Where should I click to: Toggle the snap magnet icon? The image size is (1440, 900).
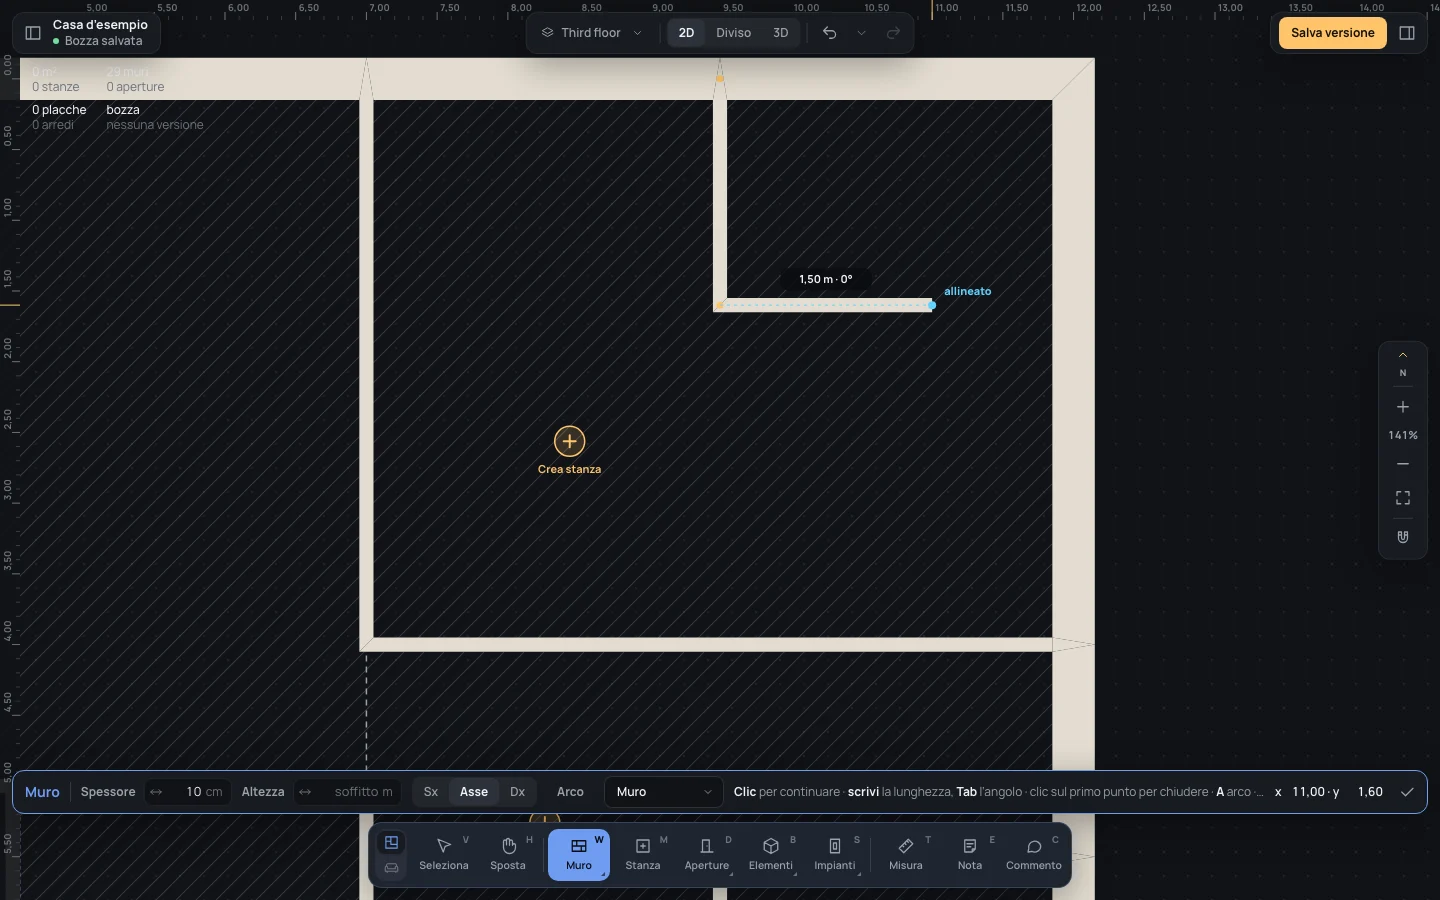point(1403,537)
